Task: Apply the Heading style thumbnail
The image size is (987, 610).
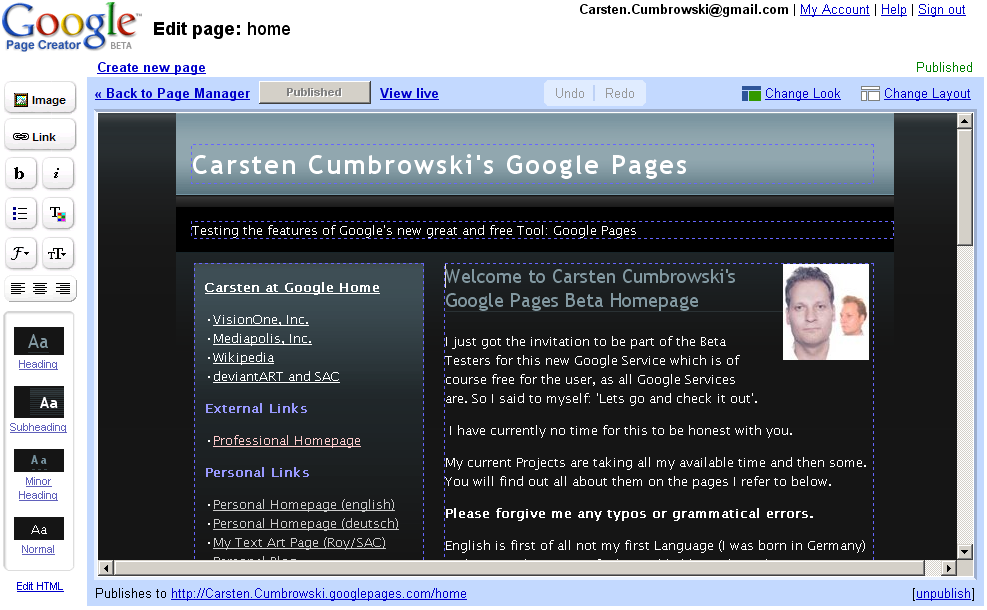Action: 39,341
